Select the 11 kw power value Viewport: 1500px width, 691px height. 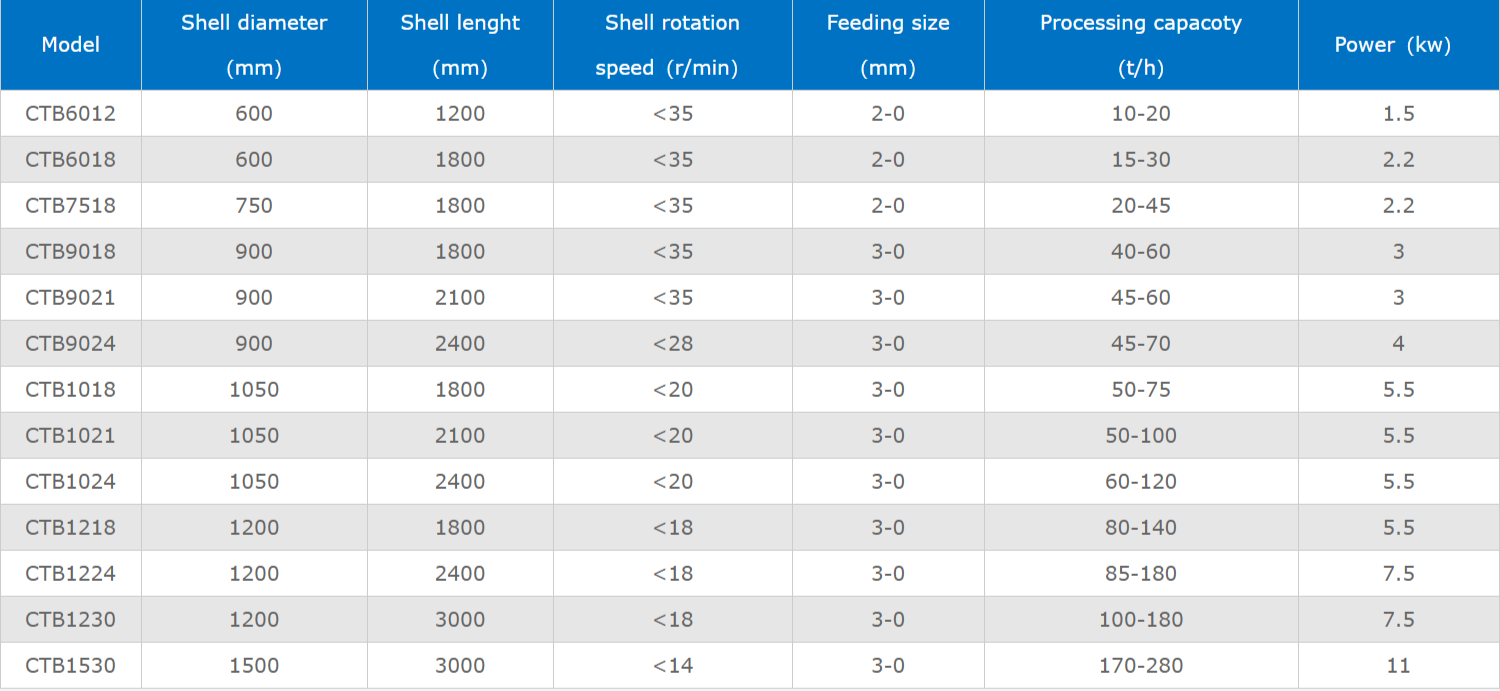[1398, 666]
